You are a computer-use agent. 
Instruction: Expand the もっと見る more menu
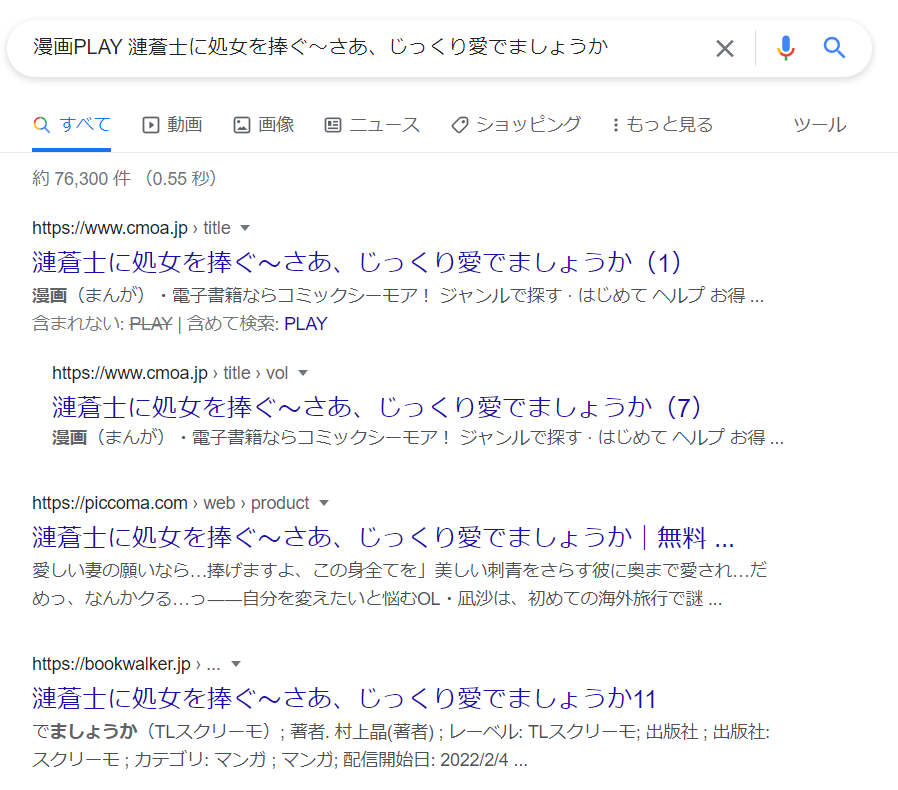(x=662, y=125)
